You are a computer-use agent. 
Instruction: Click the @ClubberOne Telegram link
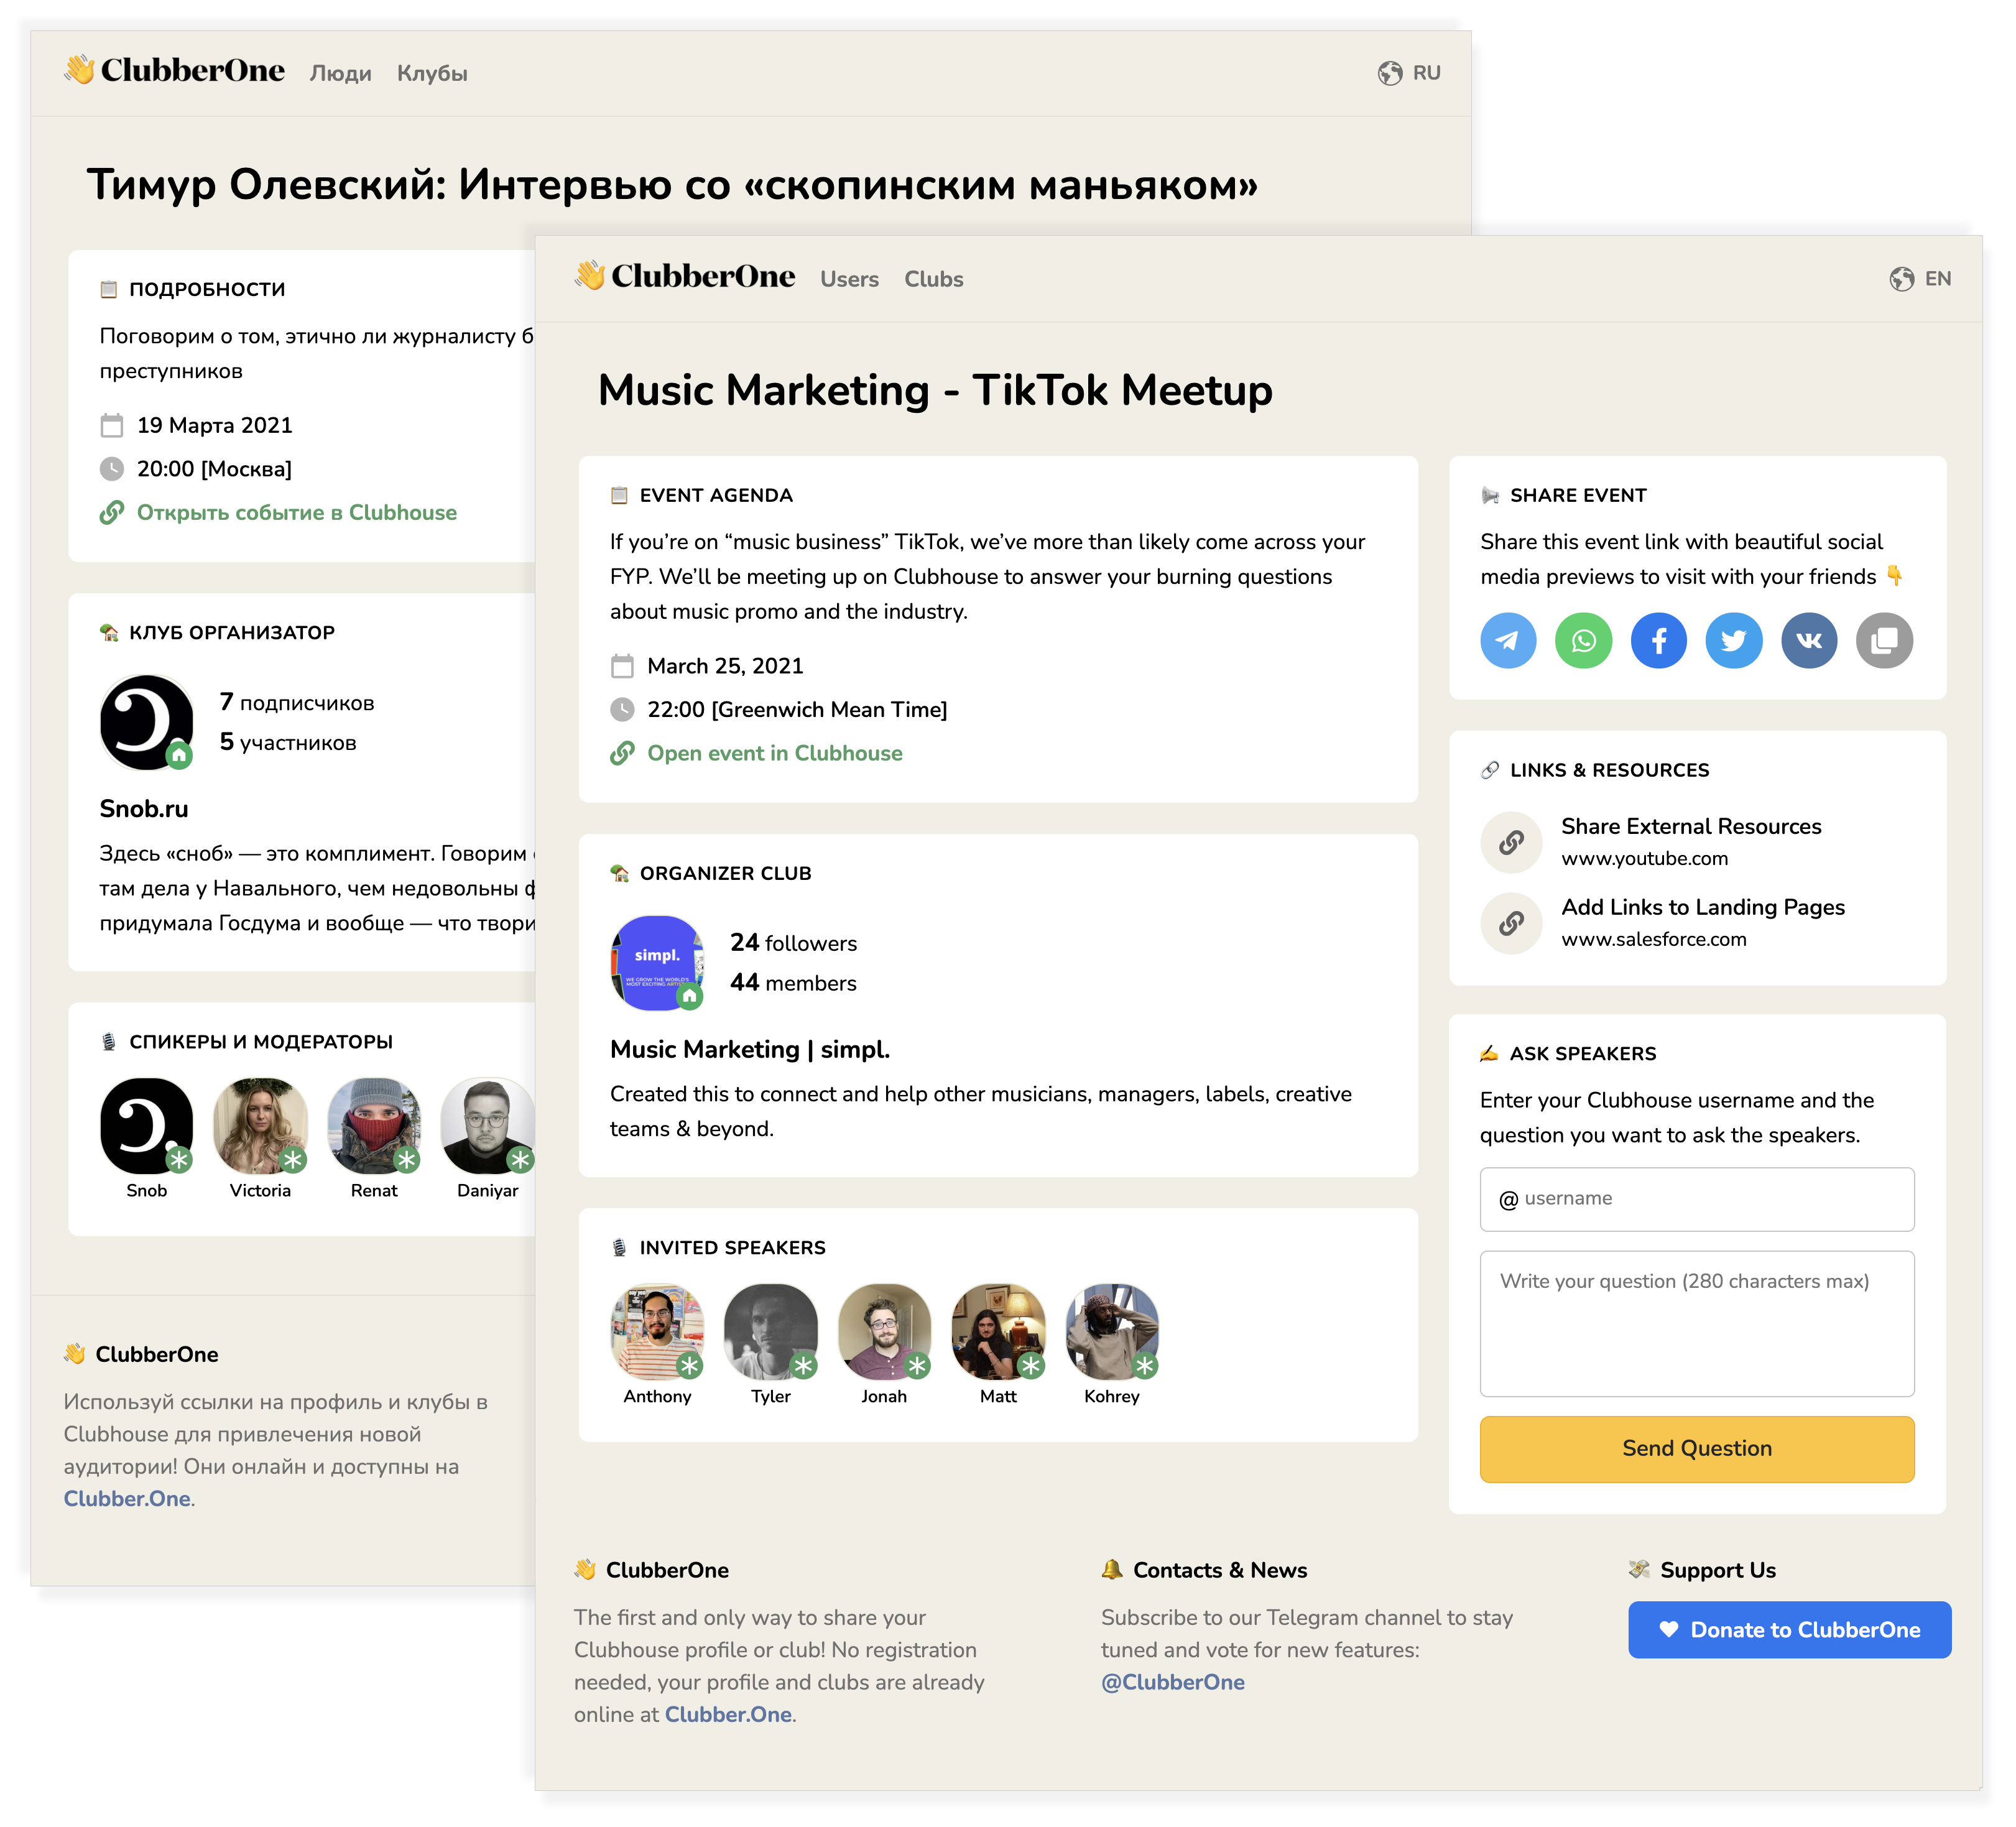pyautogui.click(x=1172, y=1682)
